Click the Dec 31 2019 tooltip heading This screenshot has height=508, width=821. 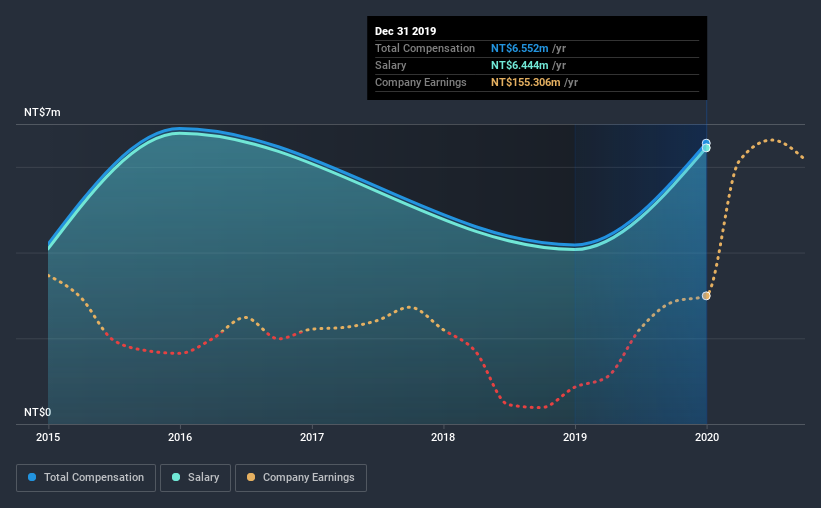click(405, 31)
